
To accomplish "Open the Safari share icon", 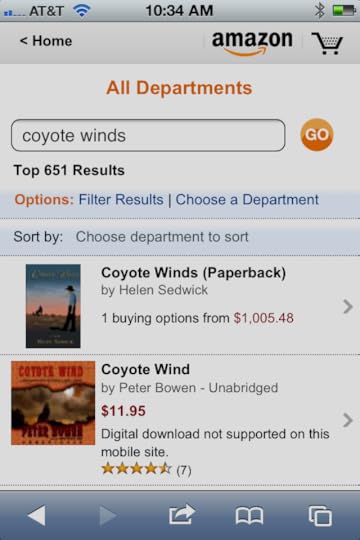I will (182, 514).
